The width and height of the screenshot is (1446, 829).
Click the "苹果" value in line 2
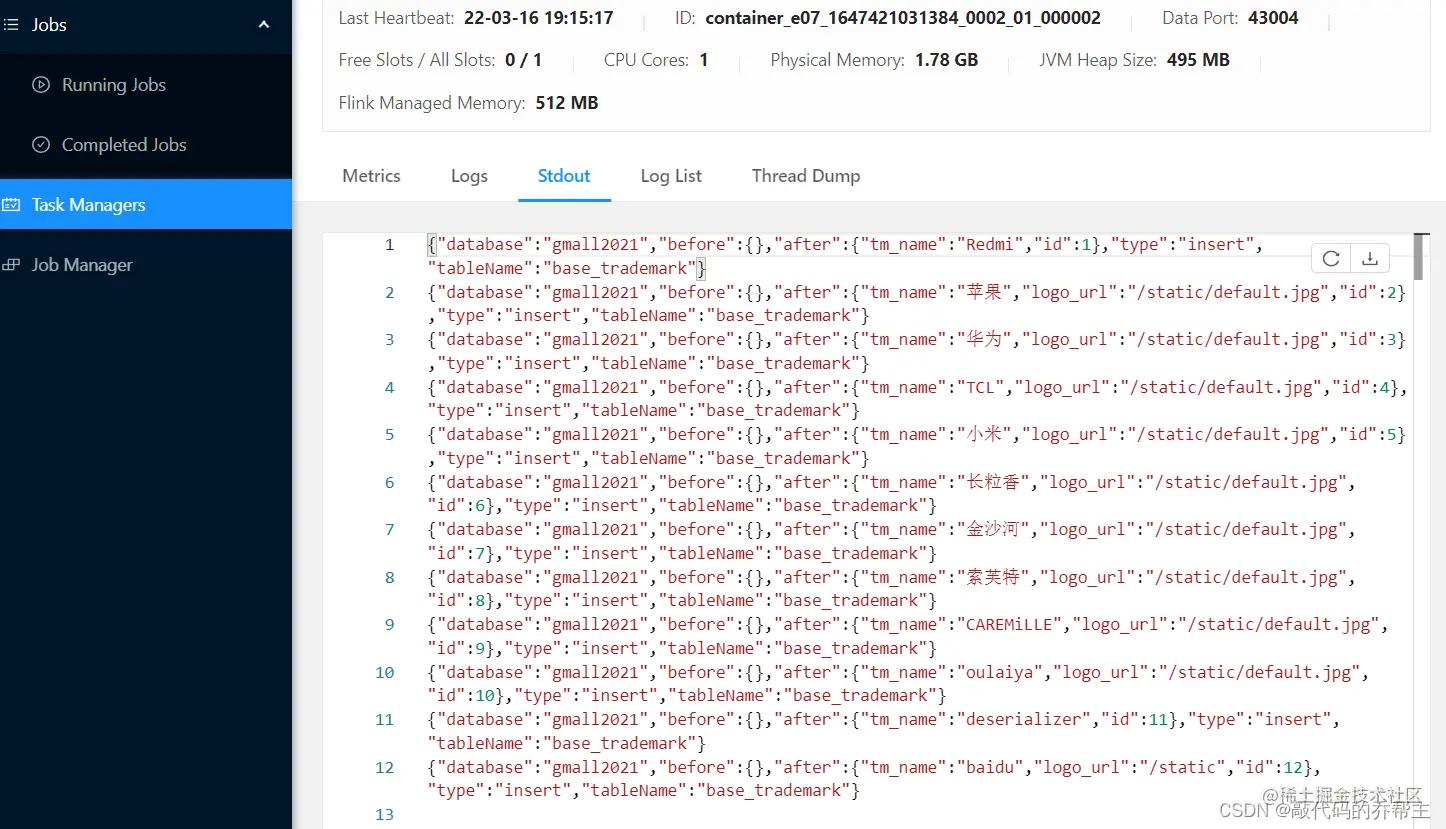coord(984,293)
